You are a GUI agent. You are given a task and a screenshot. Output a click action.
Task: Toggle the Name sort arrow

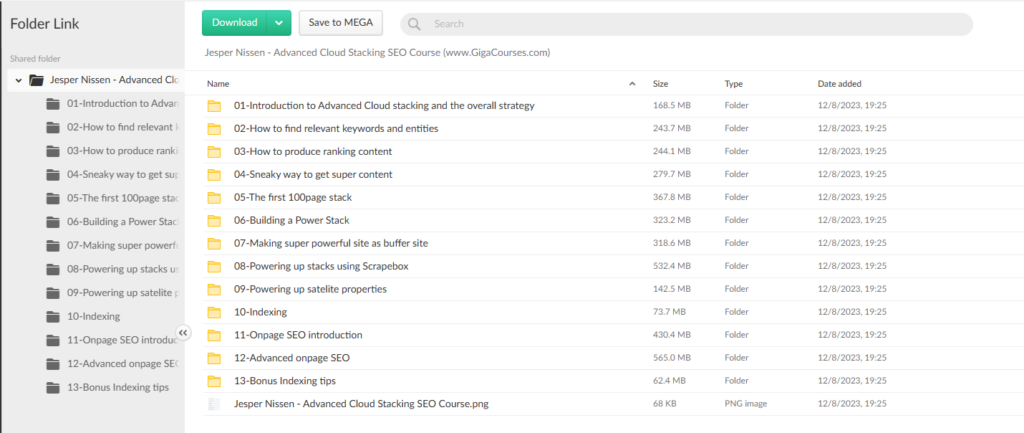(632, 84)
